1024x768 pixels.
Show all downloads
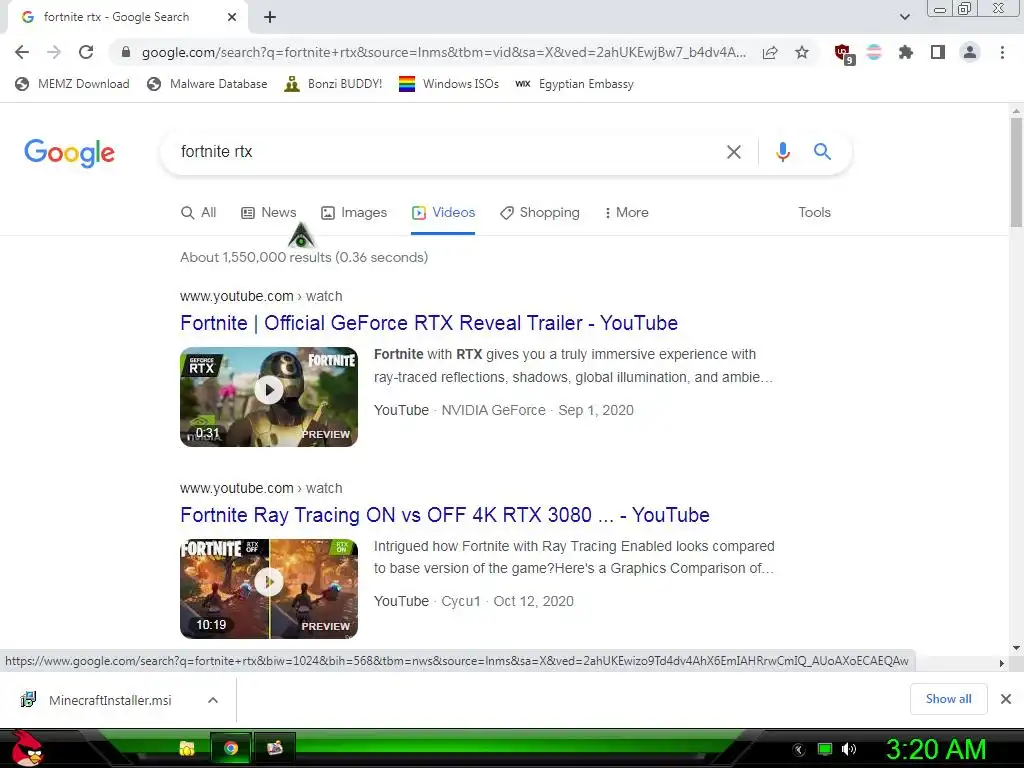[948, 699]
